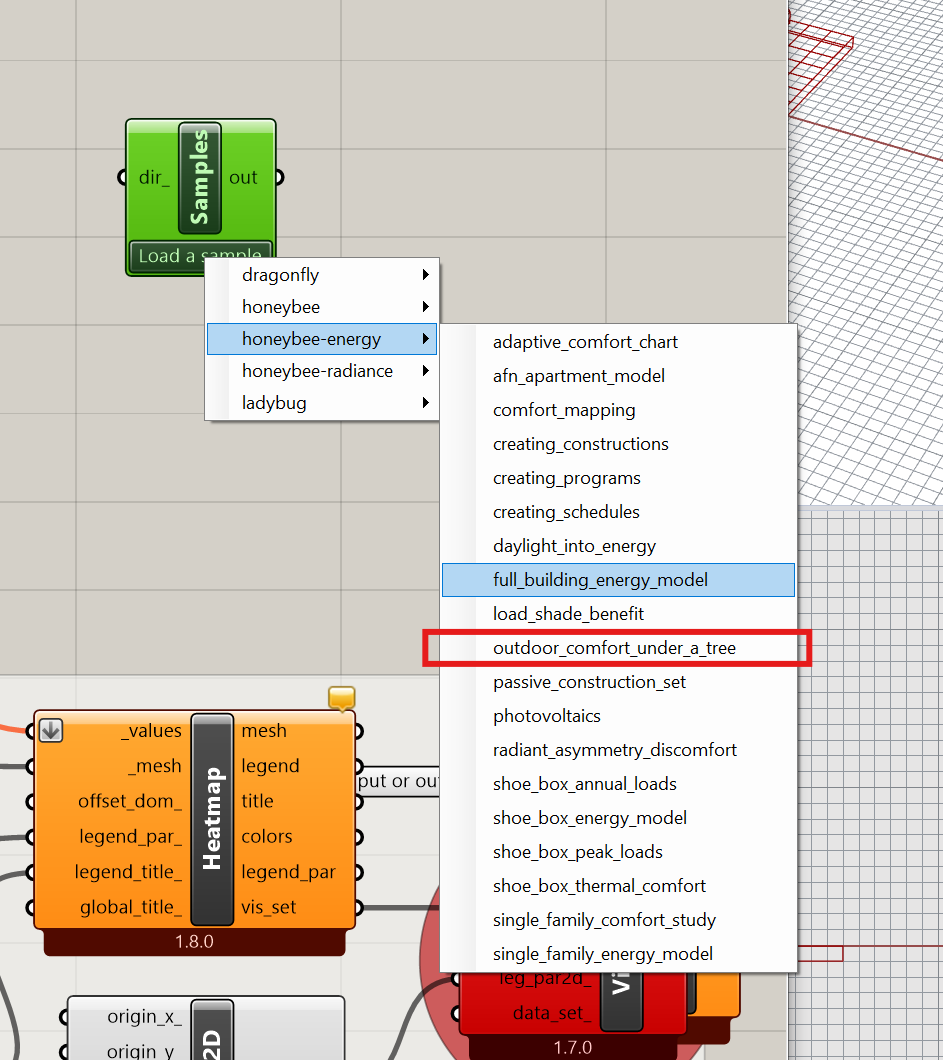Click the 1.7.0 version label
Viewport: 943px width, 1060px height.
pos(573,1048)
